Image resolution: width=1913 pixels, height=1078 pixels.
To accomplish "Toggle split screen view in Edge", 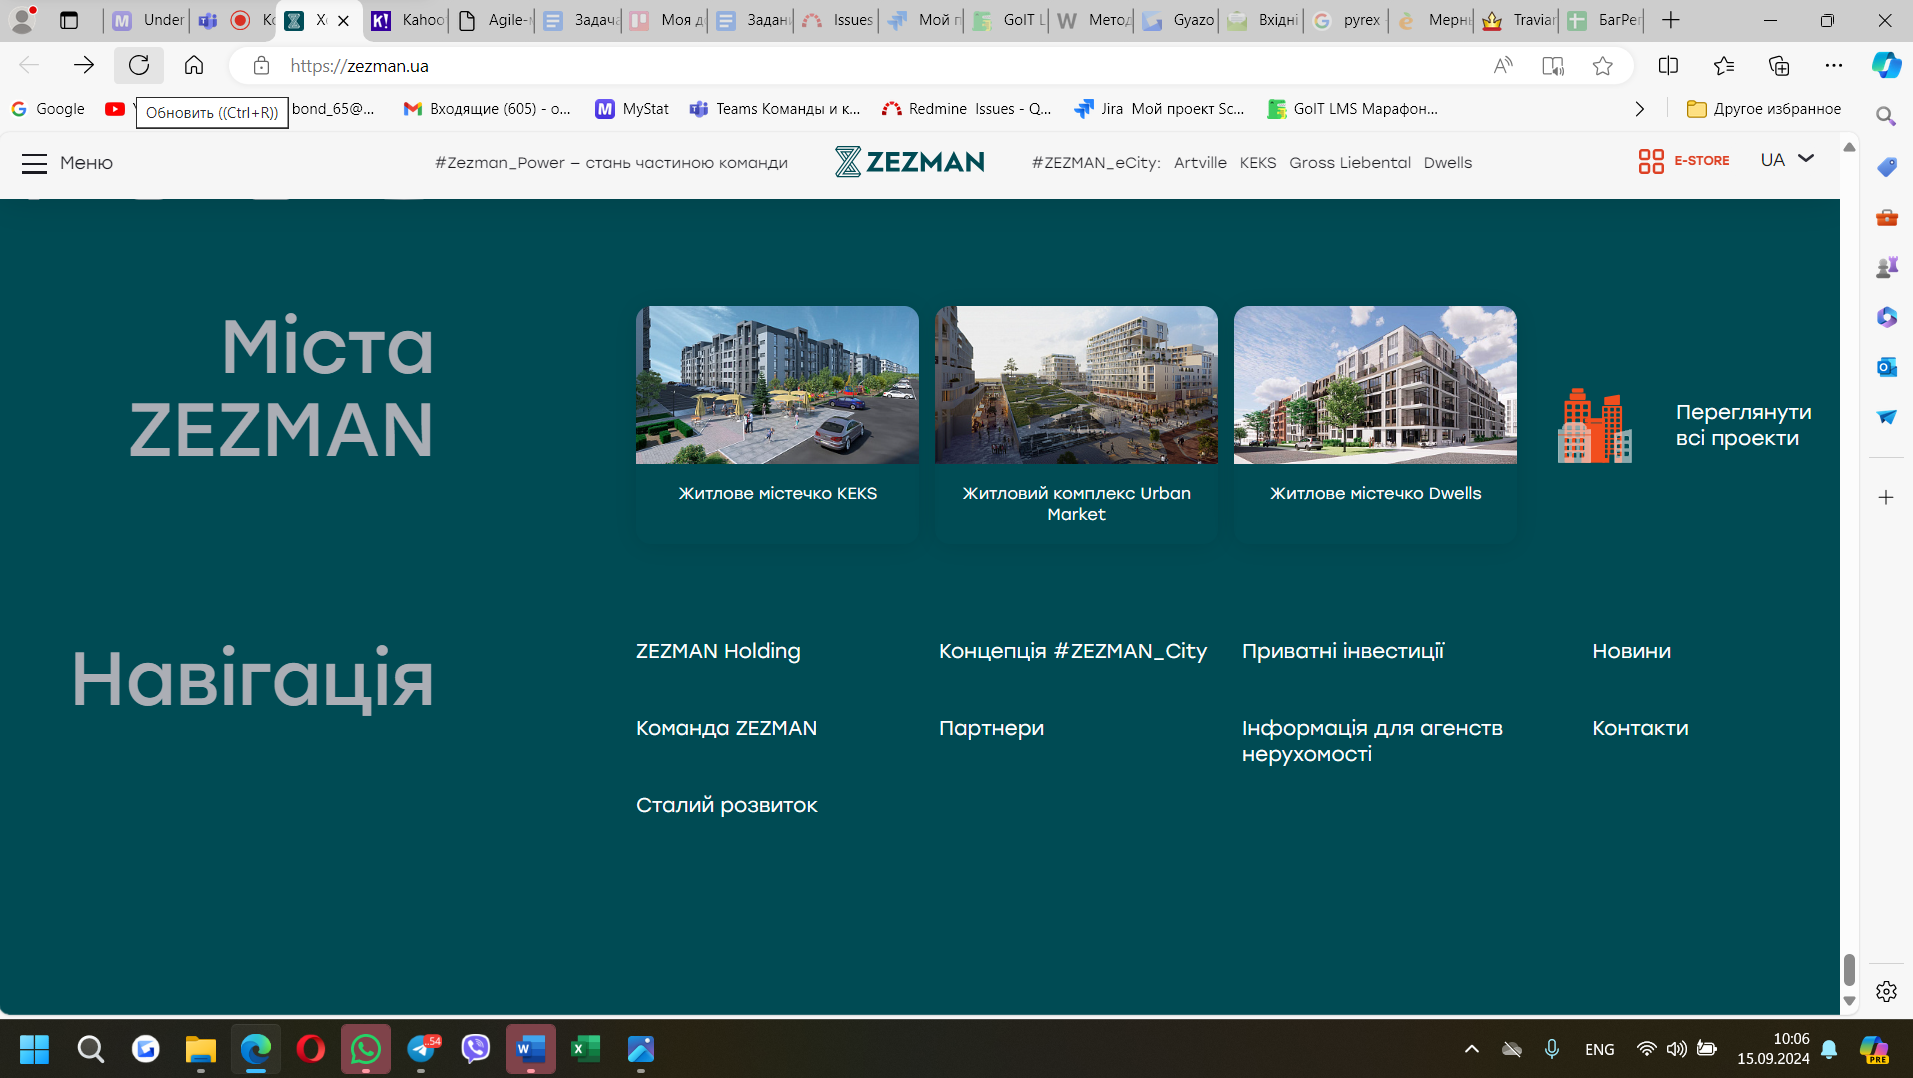I will click(x=1668, y=66).
